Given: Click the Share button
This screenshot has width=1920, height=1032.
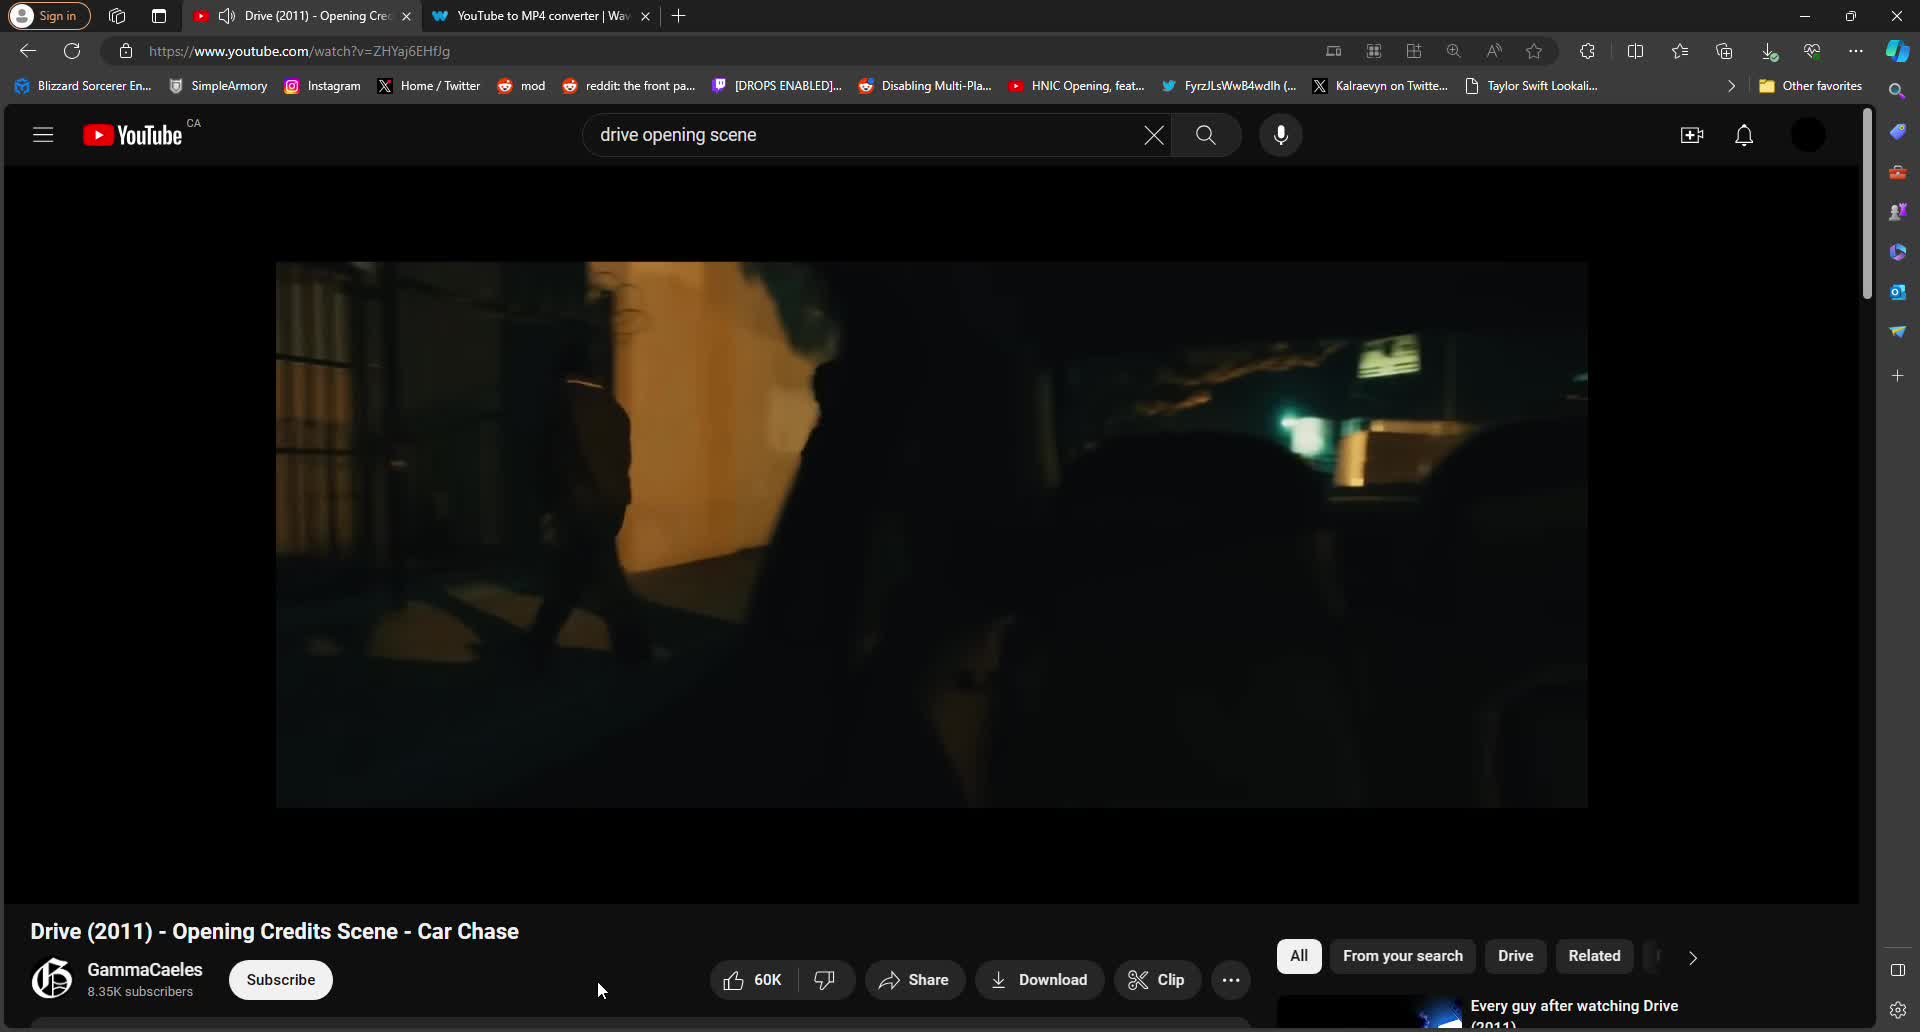Looking at the screenshot, I should coord(914,980).
